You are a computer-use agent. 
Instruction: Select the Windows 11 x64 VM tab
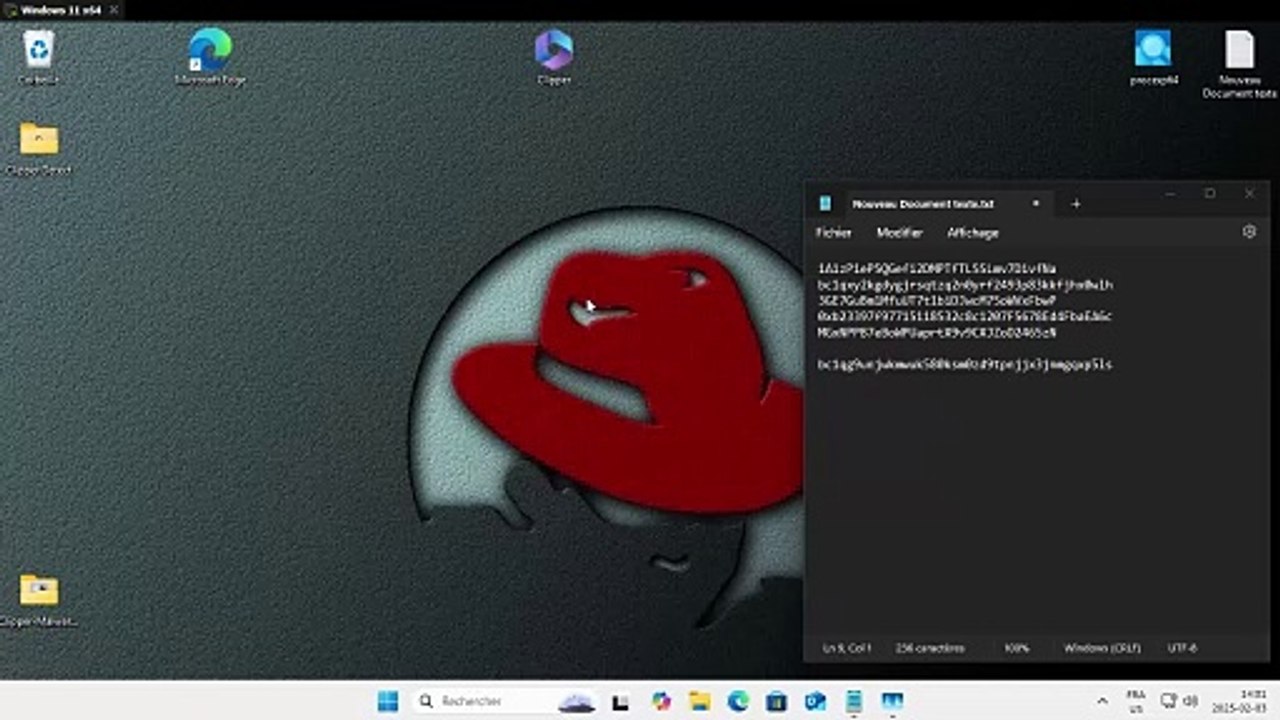[x=60, y=9]
